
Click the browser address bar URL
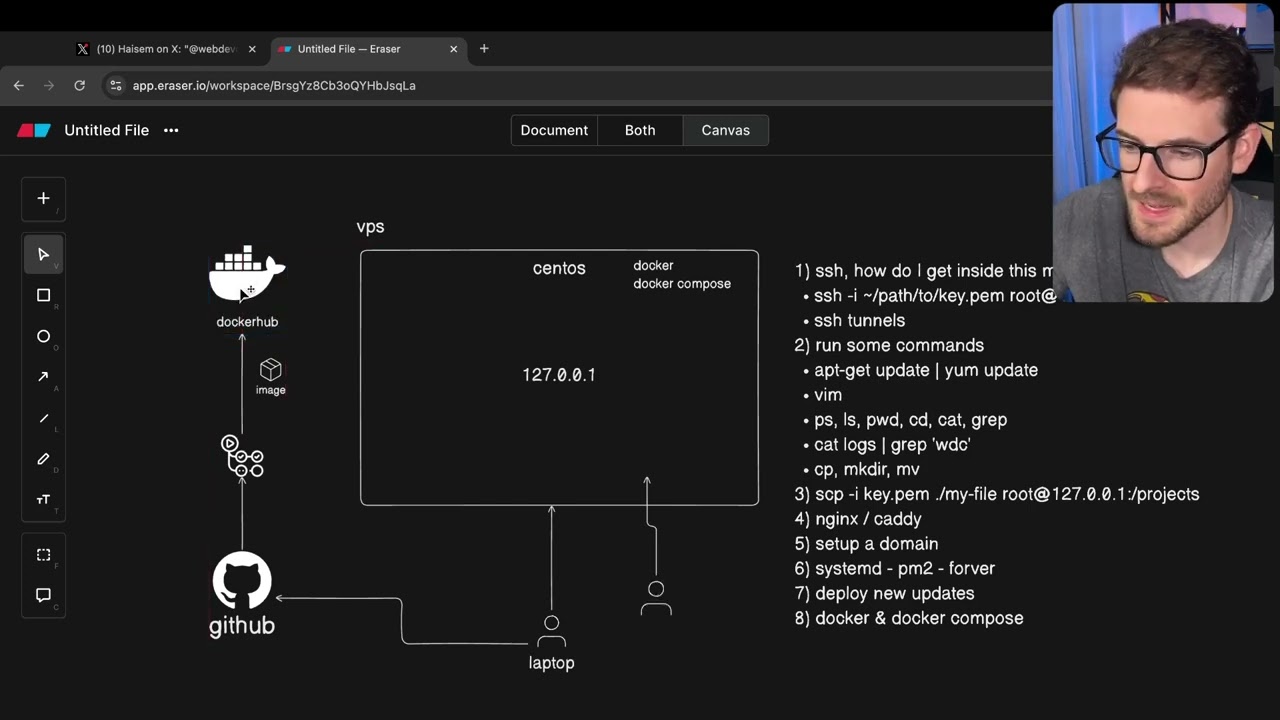(274, 85)
